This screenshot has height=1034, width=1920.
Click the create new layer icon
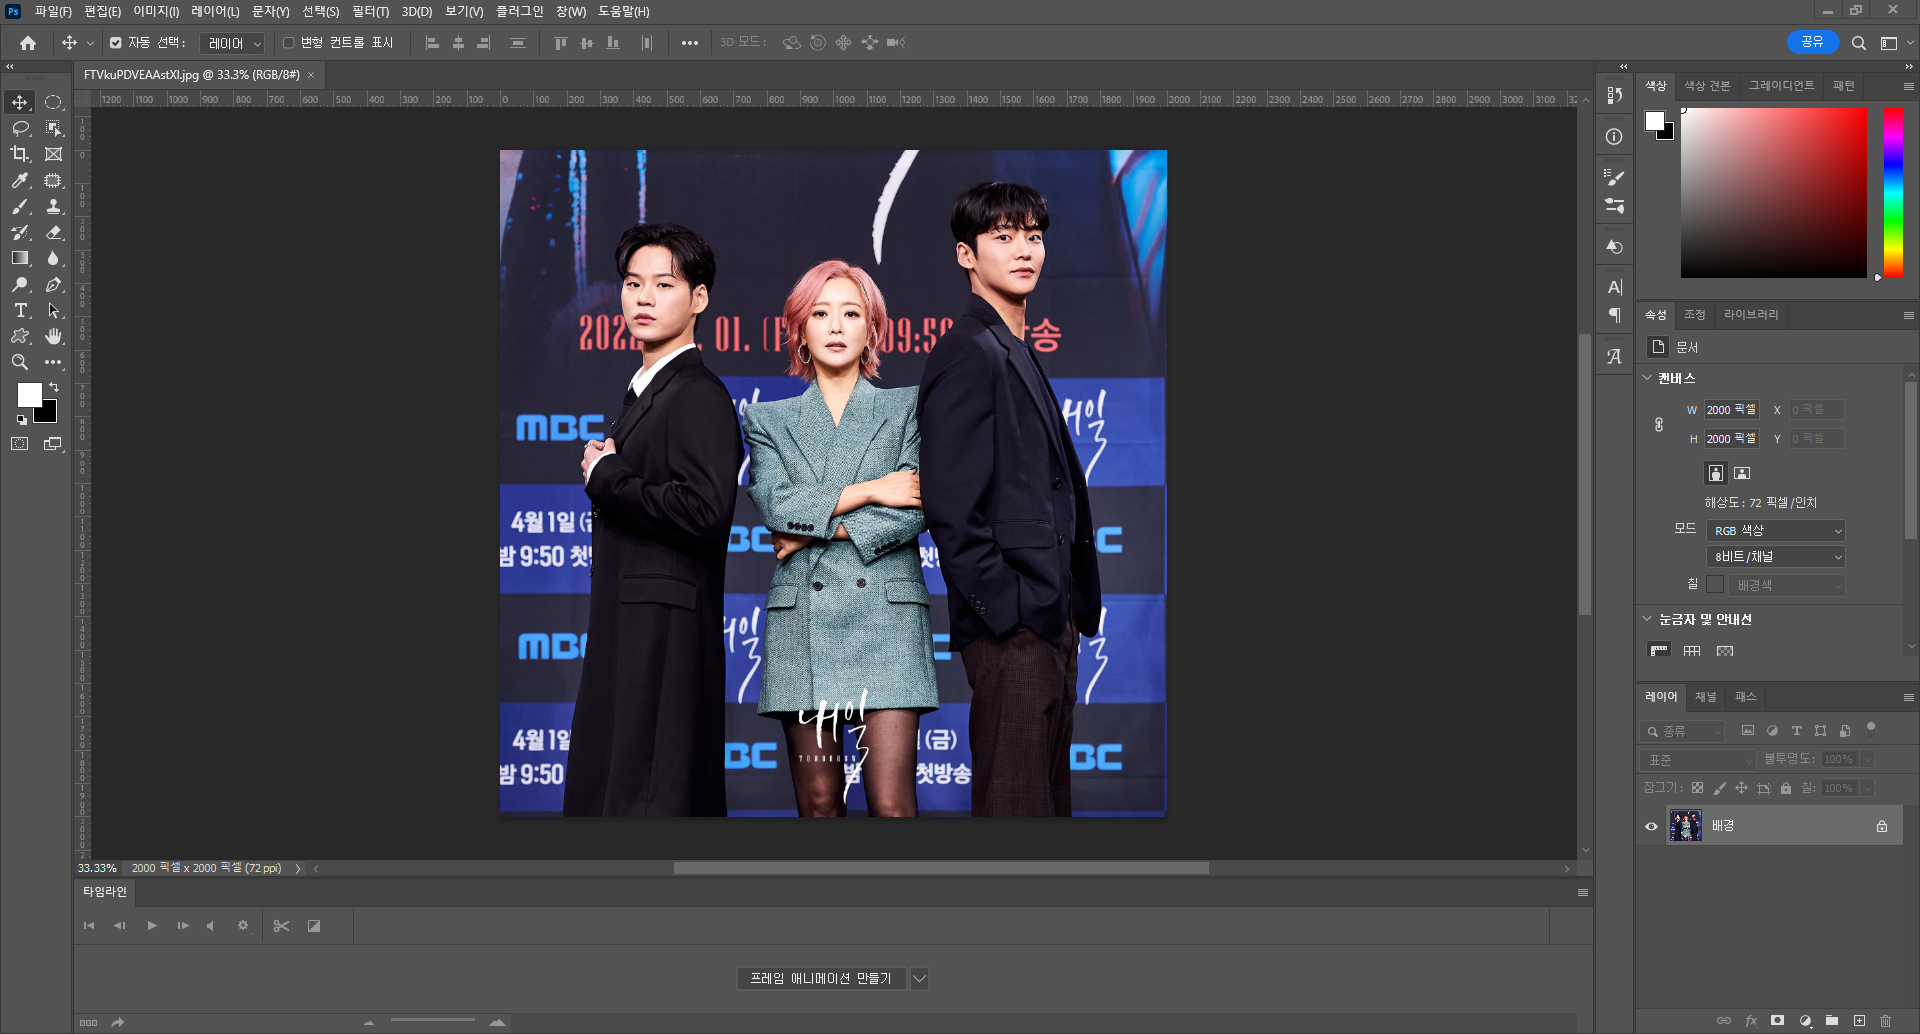pos(1859,1021)
